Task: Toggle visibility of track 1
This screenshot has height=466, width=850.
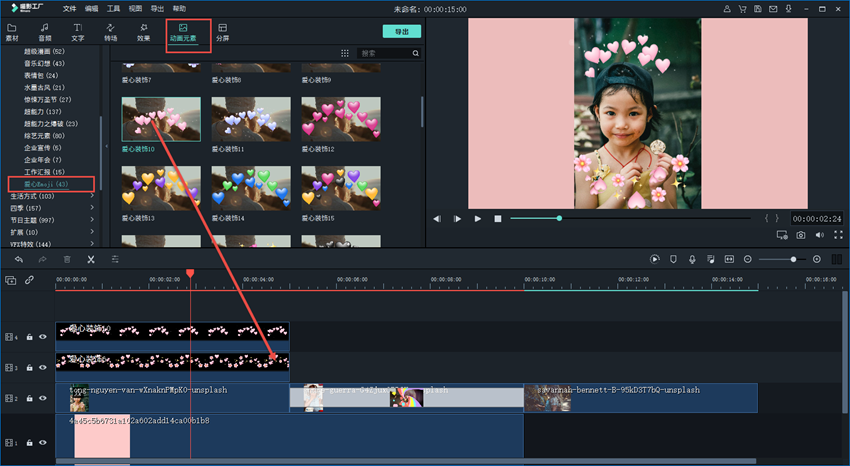Action: coord(43,442)
